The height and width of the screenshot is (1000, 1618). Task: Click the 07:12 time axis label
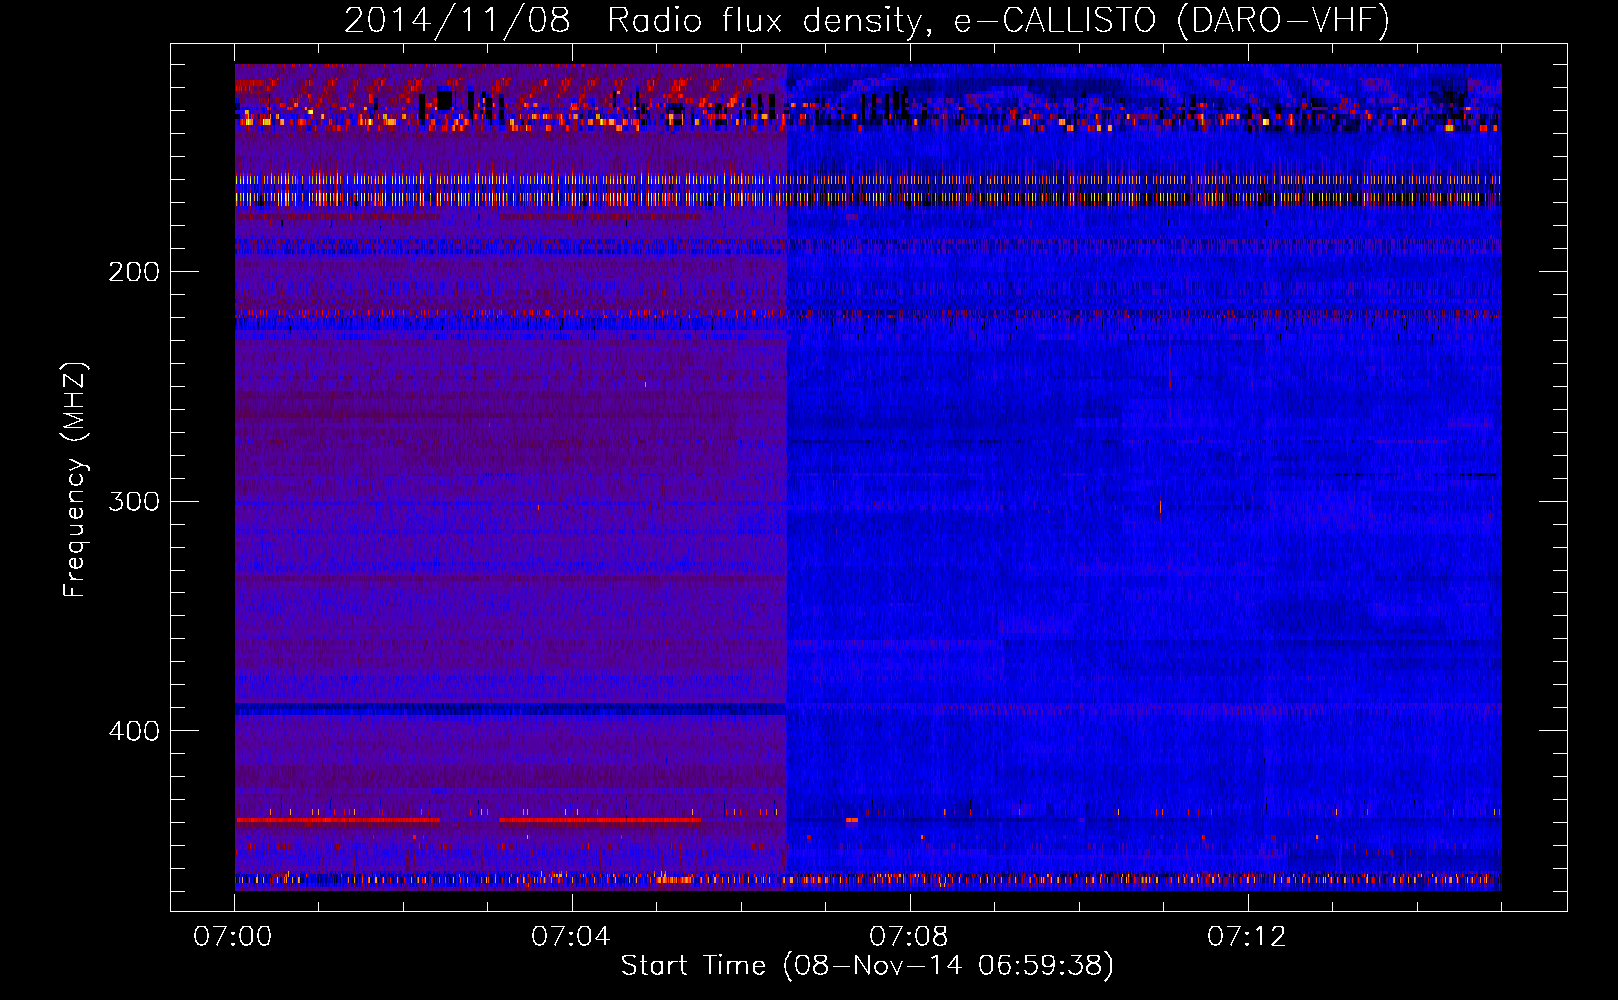pos(1247,937)
